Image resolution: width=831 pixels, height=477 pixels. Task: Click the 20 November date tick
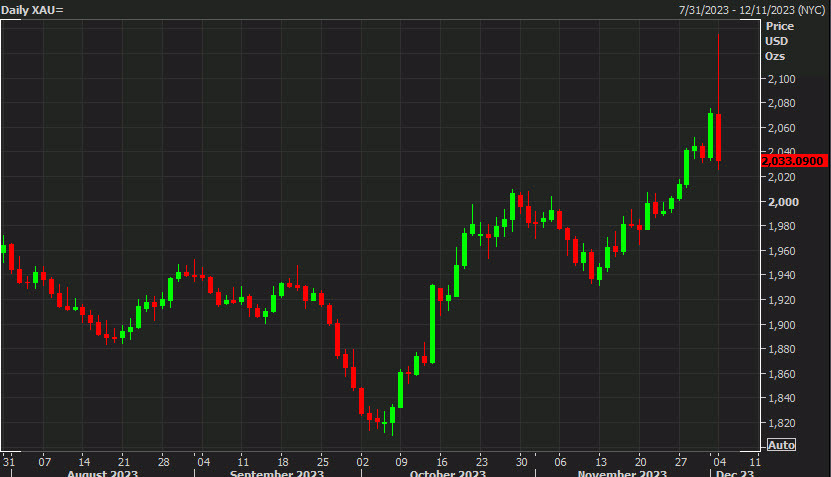coord(641,462)
